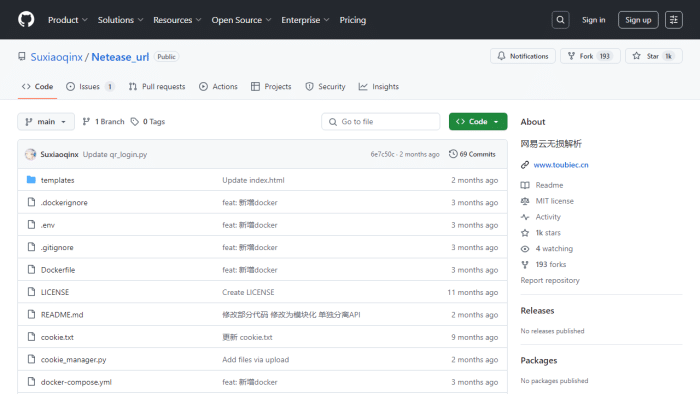Viewport: 700px width, 394px height.
Task: Click the file icon beside .dockerignore
Action: pyautogui.click(x=31, y=202)
